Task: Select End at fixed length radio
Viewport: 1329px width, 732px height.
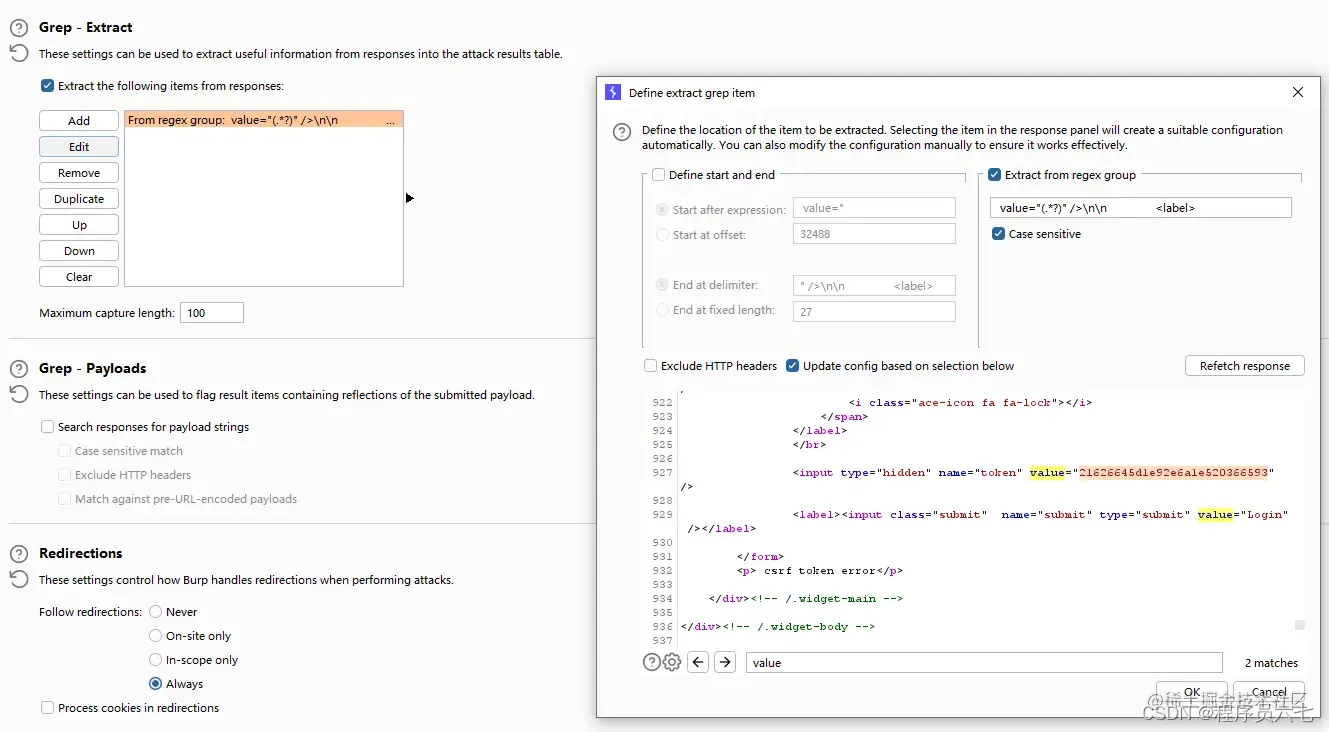Action: coord(662,310)
